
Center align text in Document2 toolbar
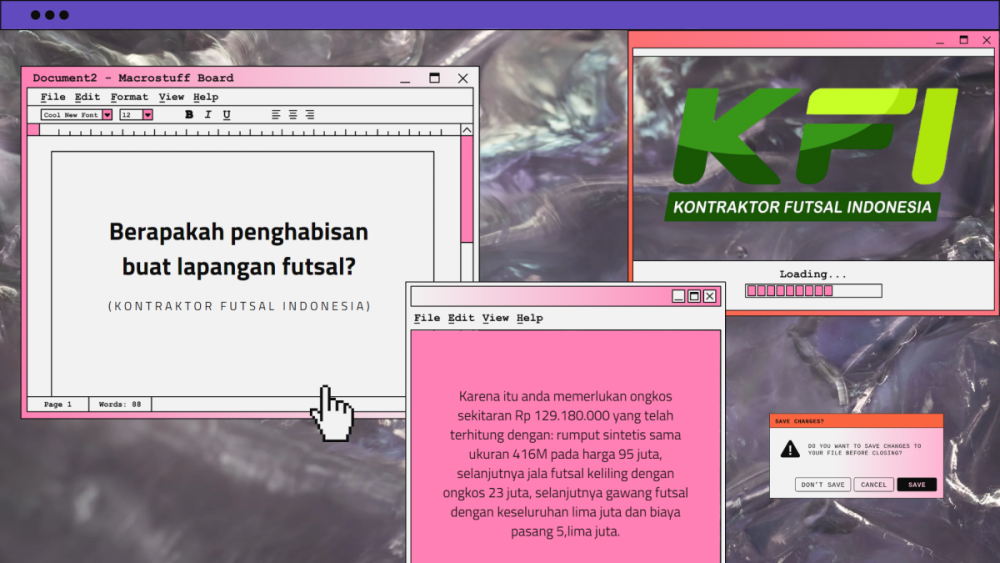coord(293,115)
